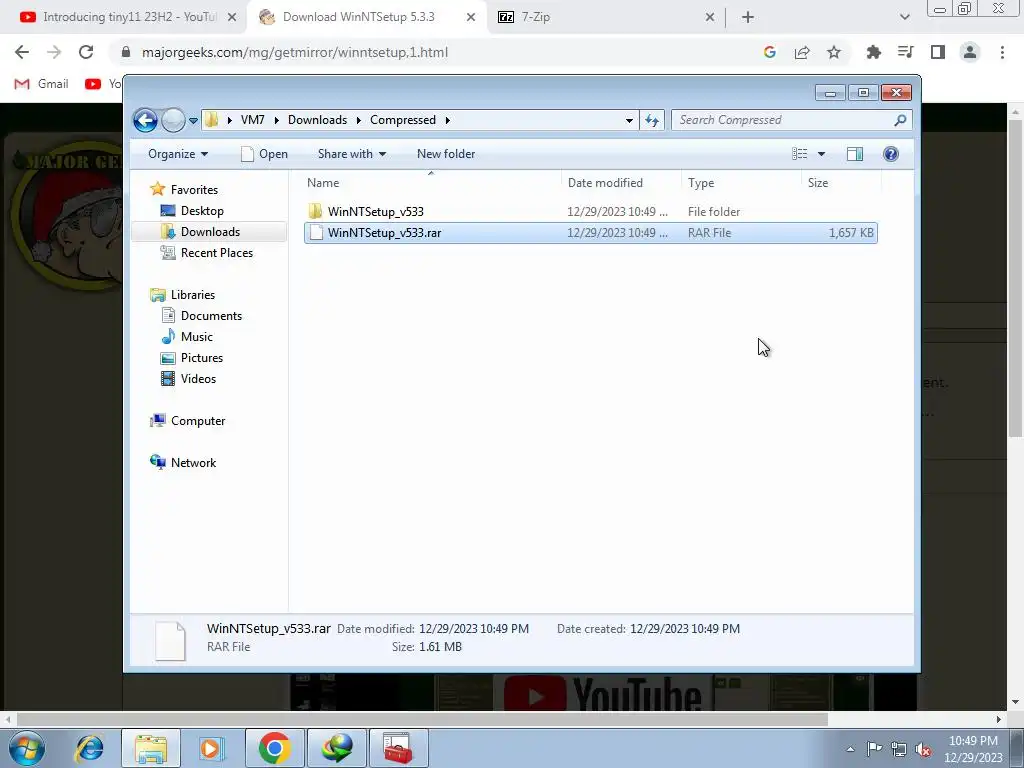This screenshot has width=1024, height=768.
Task: Open Chrome extensions puzzle icon
Action: tap(873, 52)
